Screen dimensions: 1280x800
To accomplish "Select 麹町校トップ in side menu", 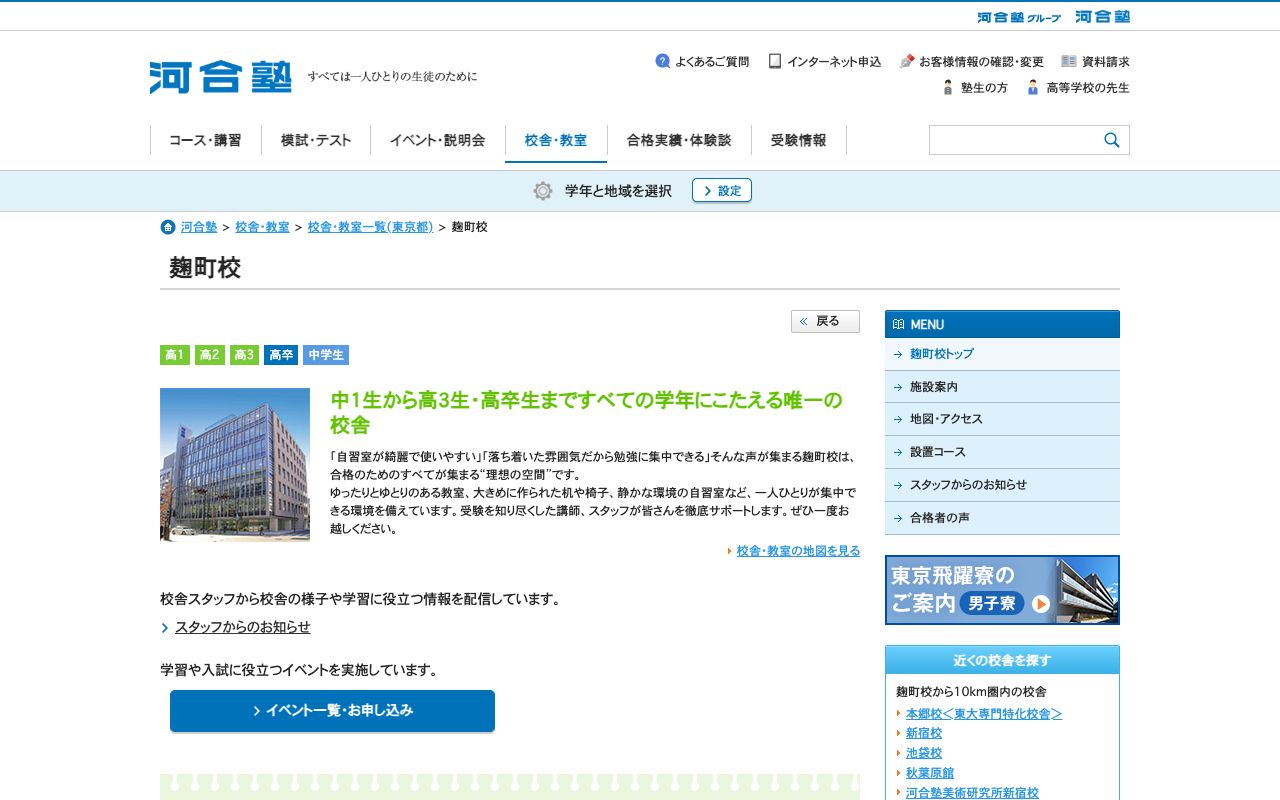I will point(1002,354).
